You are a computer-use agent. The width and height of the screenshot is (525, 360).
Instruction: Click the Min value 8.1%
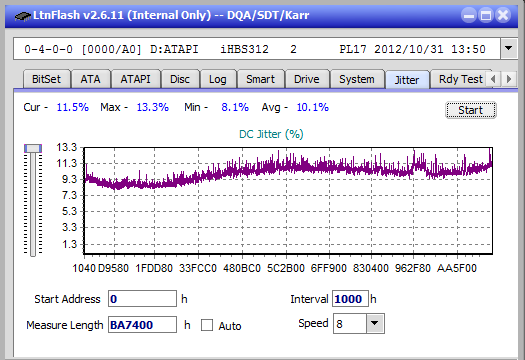[x=235, y=107]
